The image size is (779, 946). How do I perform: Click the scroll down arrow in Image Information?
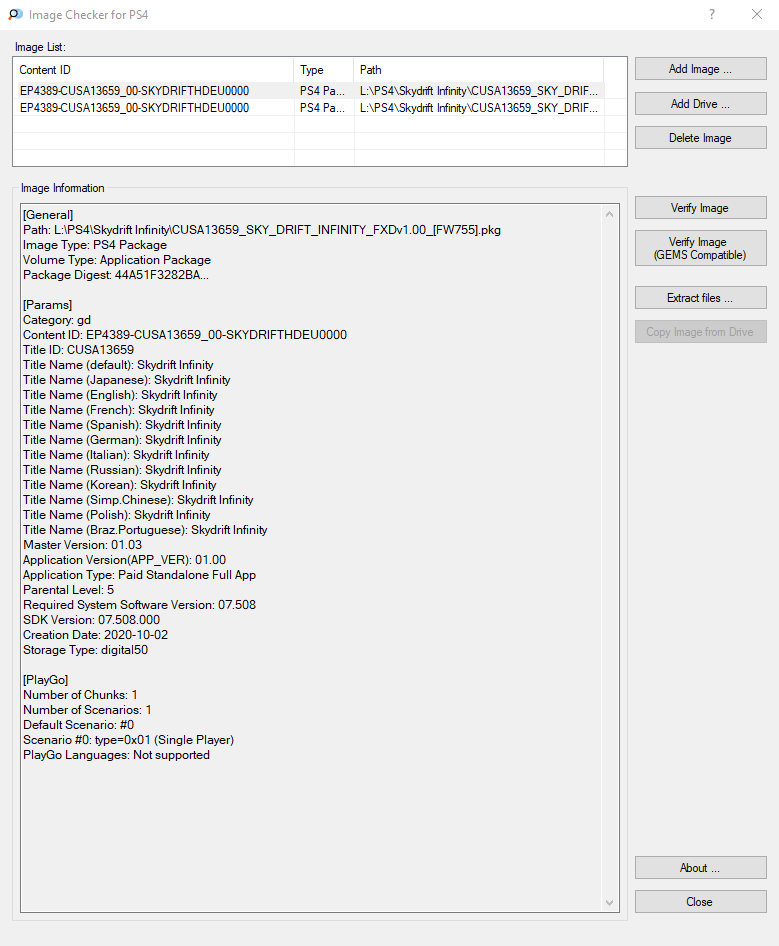pos(609,903)
